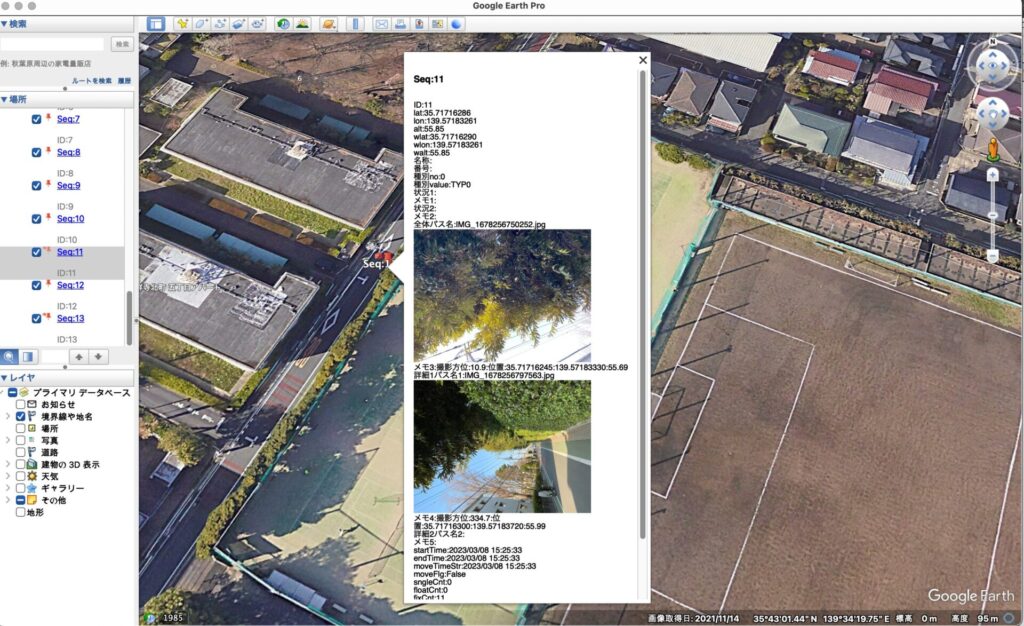Click the 履歴 history link
1024x626 pixels.
(124, 81)
